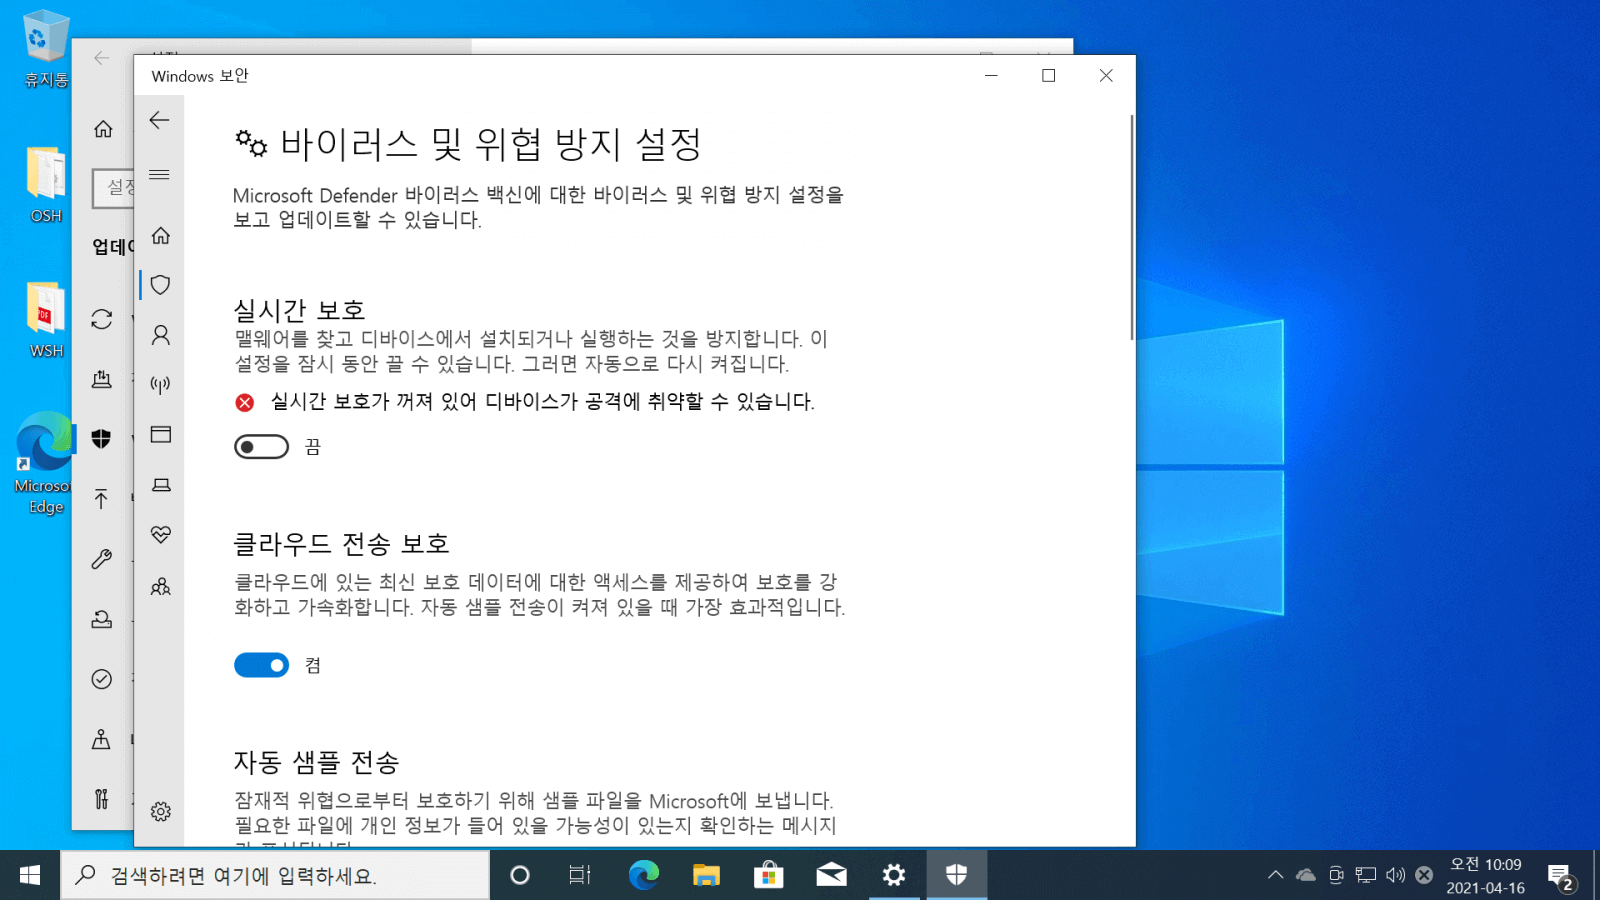
Task: Click back arrow in Settings window
Action: click(101, 59)
